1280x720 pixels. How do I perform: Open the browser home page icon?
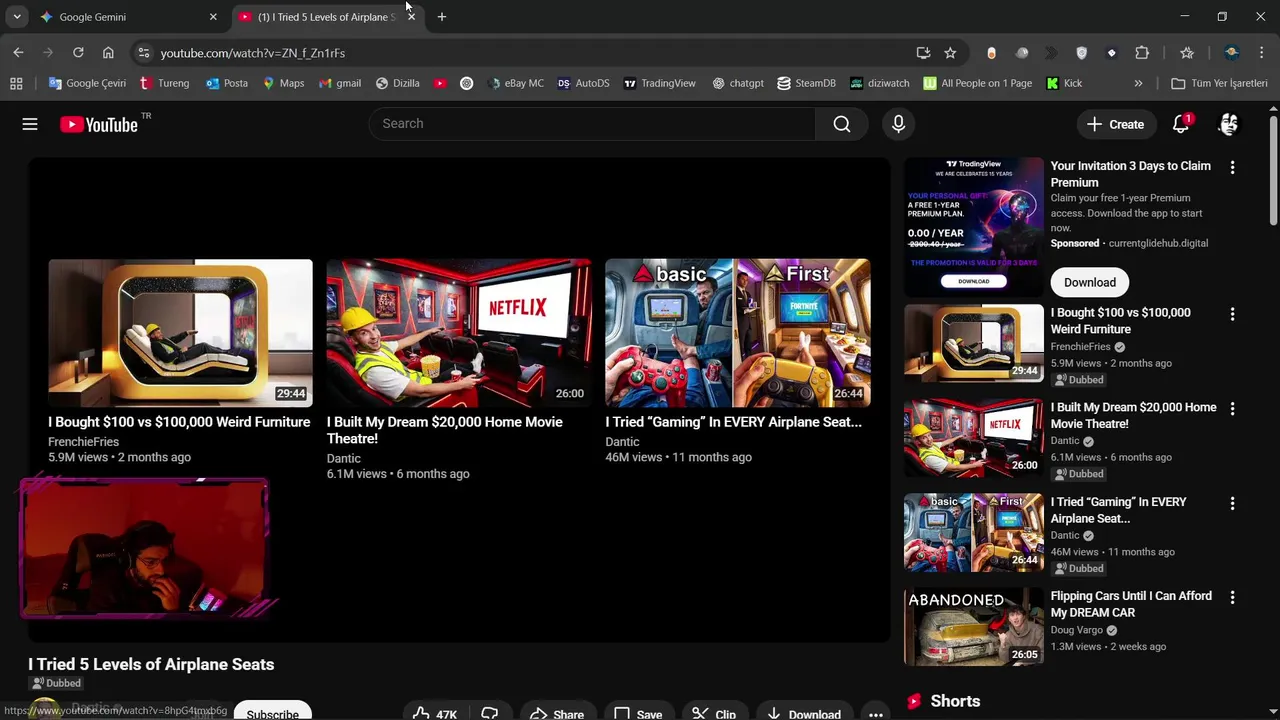pos(108,53)
